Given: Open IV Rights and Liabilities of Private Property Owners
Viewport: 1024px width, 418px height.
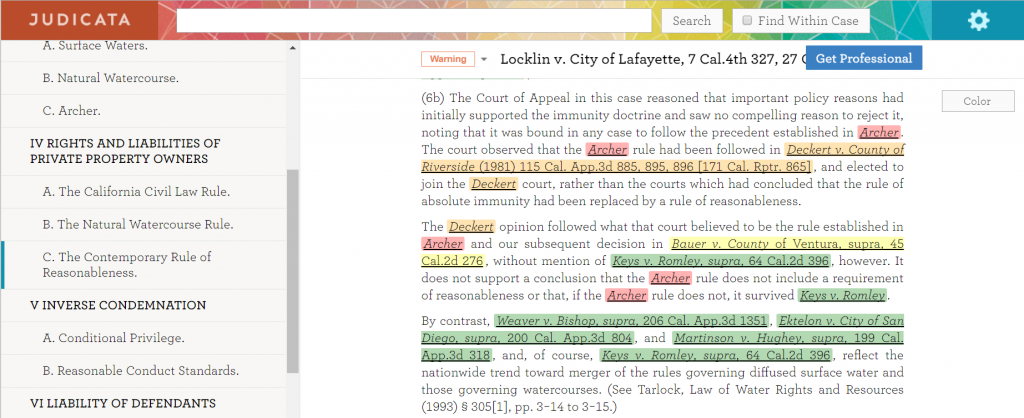Looking at the screenshot, I should click(125, 151).
